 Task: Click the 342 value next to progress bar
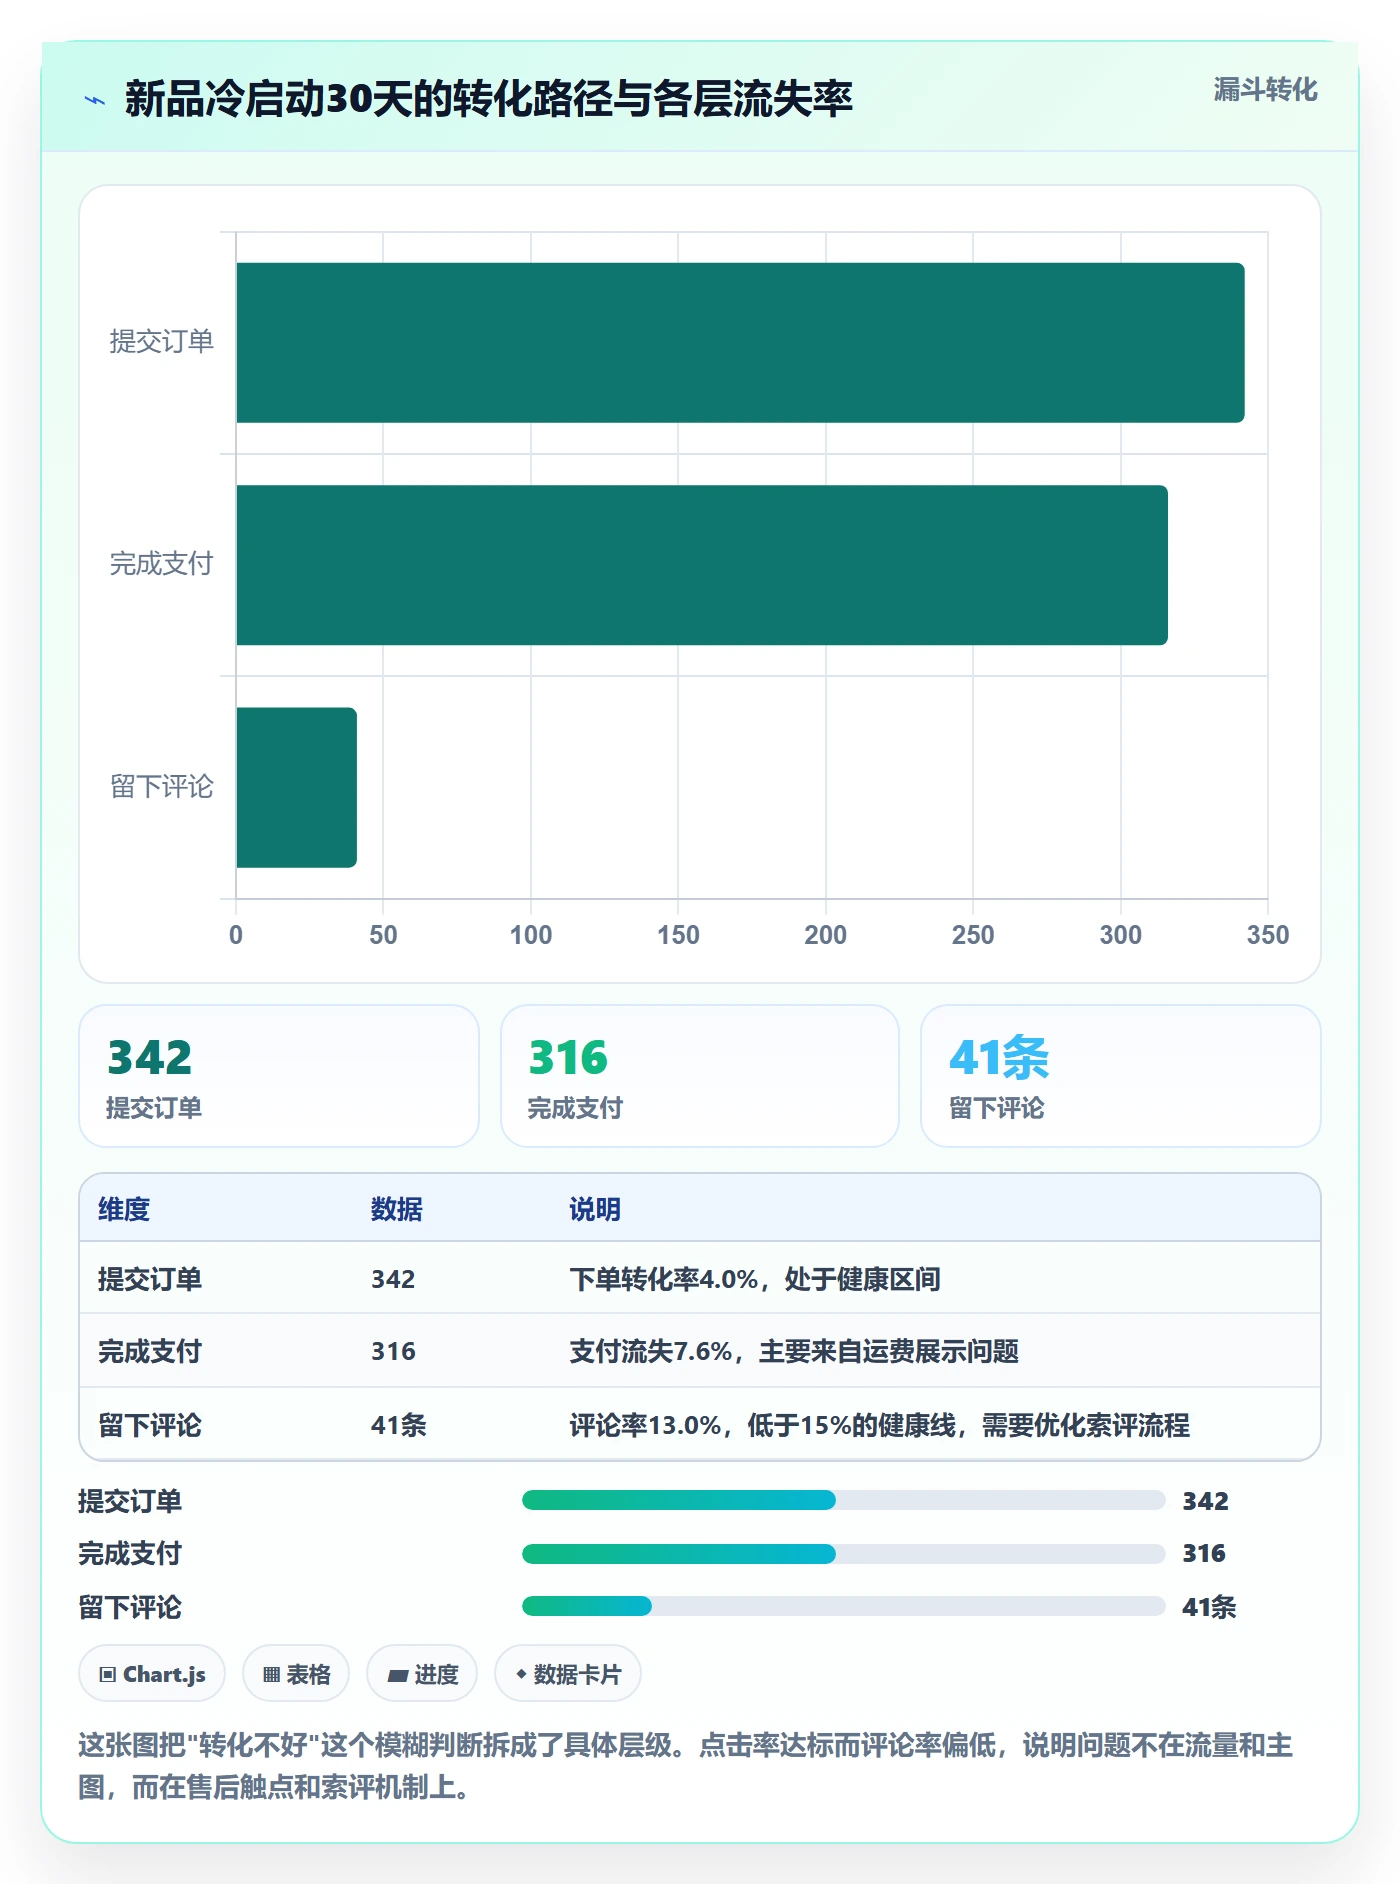coord(1205,1501)
